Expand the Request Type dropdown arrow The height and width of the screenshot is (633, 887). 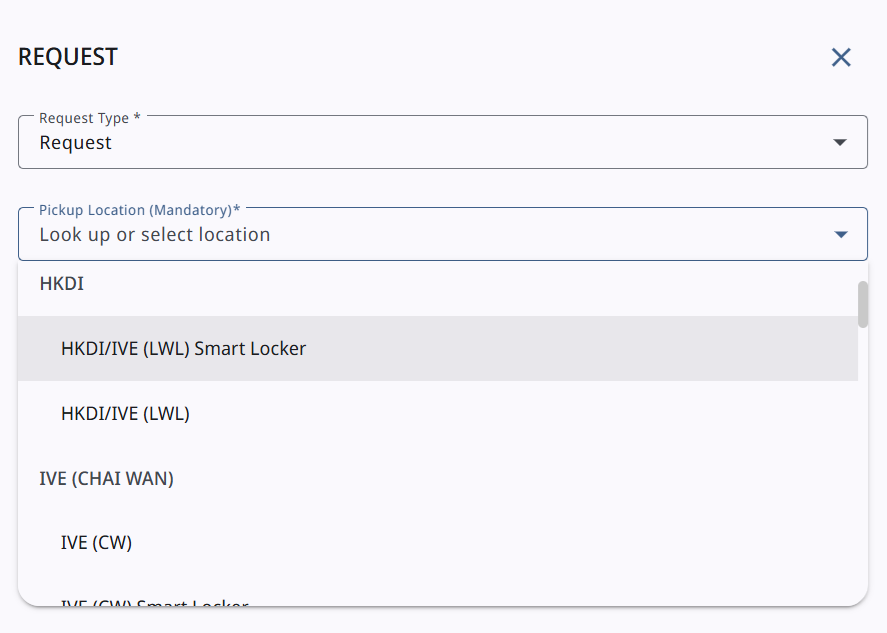pos(840,143)
